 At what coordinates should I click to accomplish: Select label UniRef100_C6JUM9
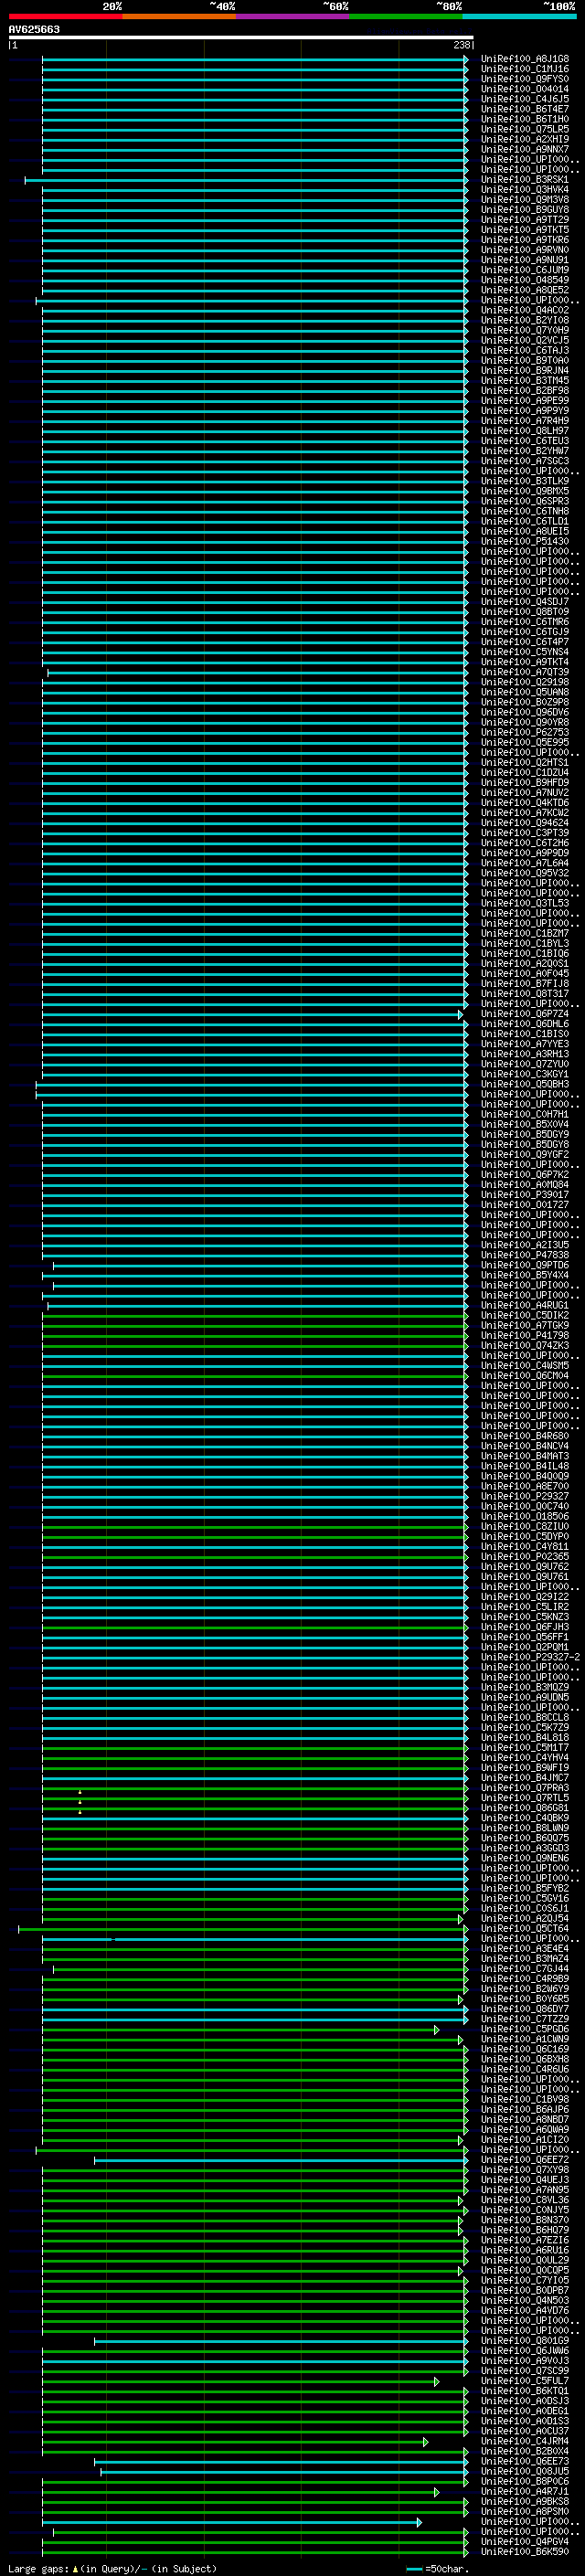point(525,270)
